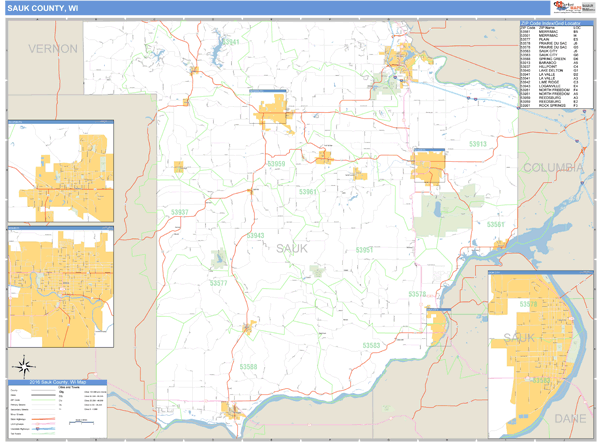Click the green ZIP Code legend line

click(43, 400)
